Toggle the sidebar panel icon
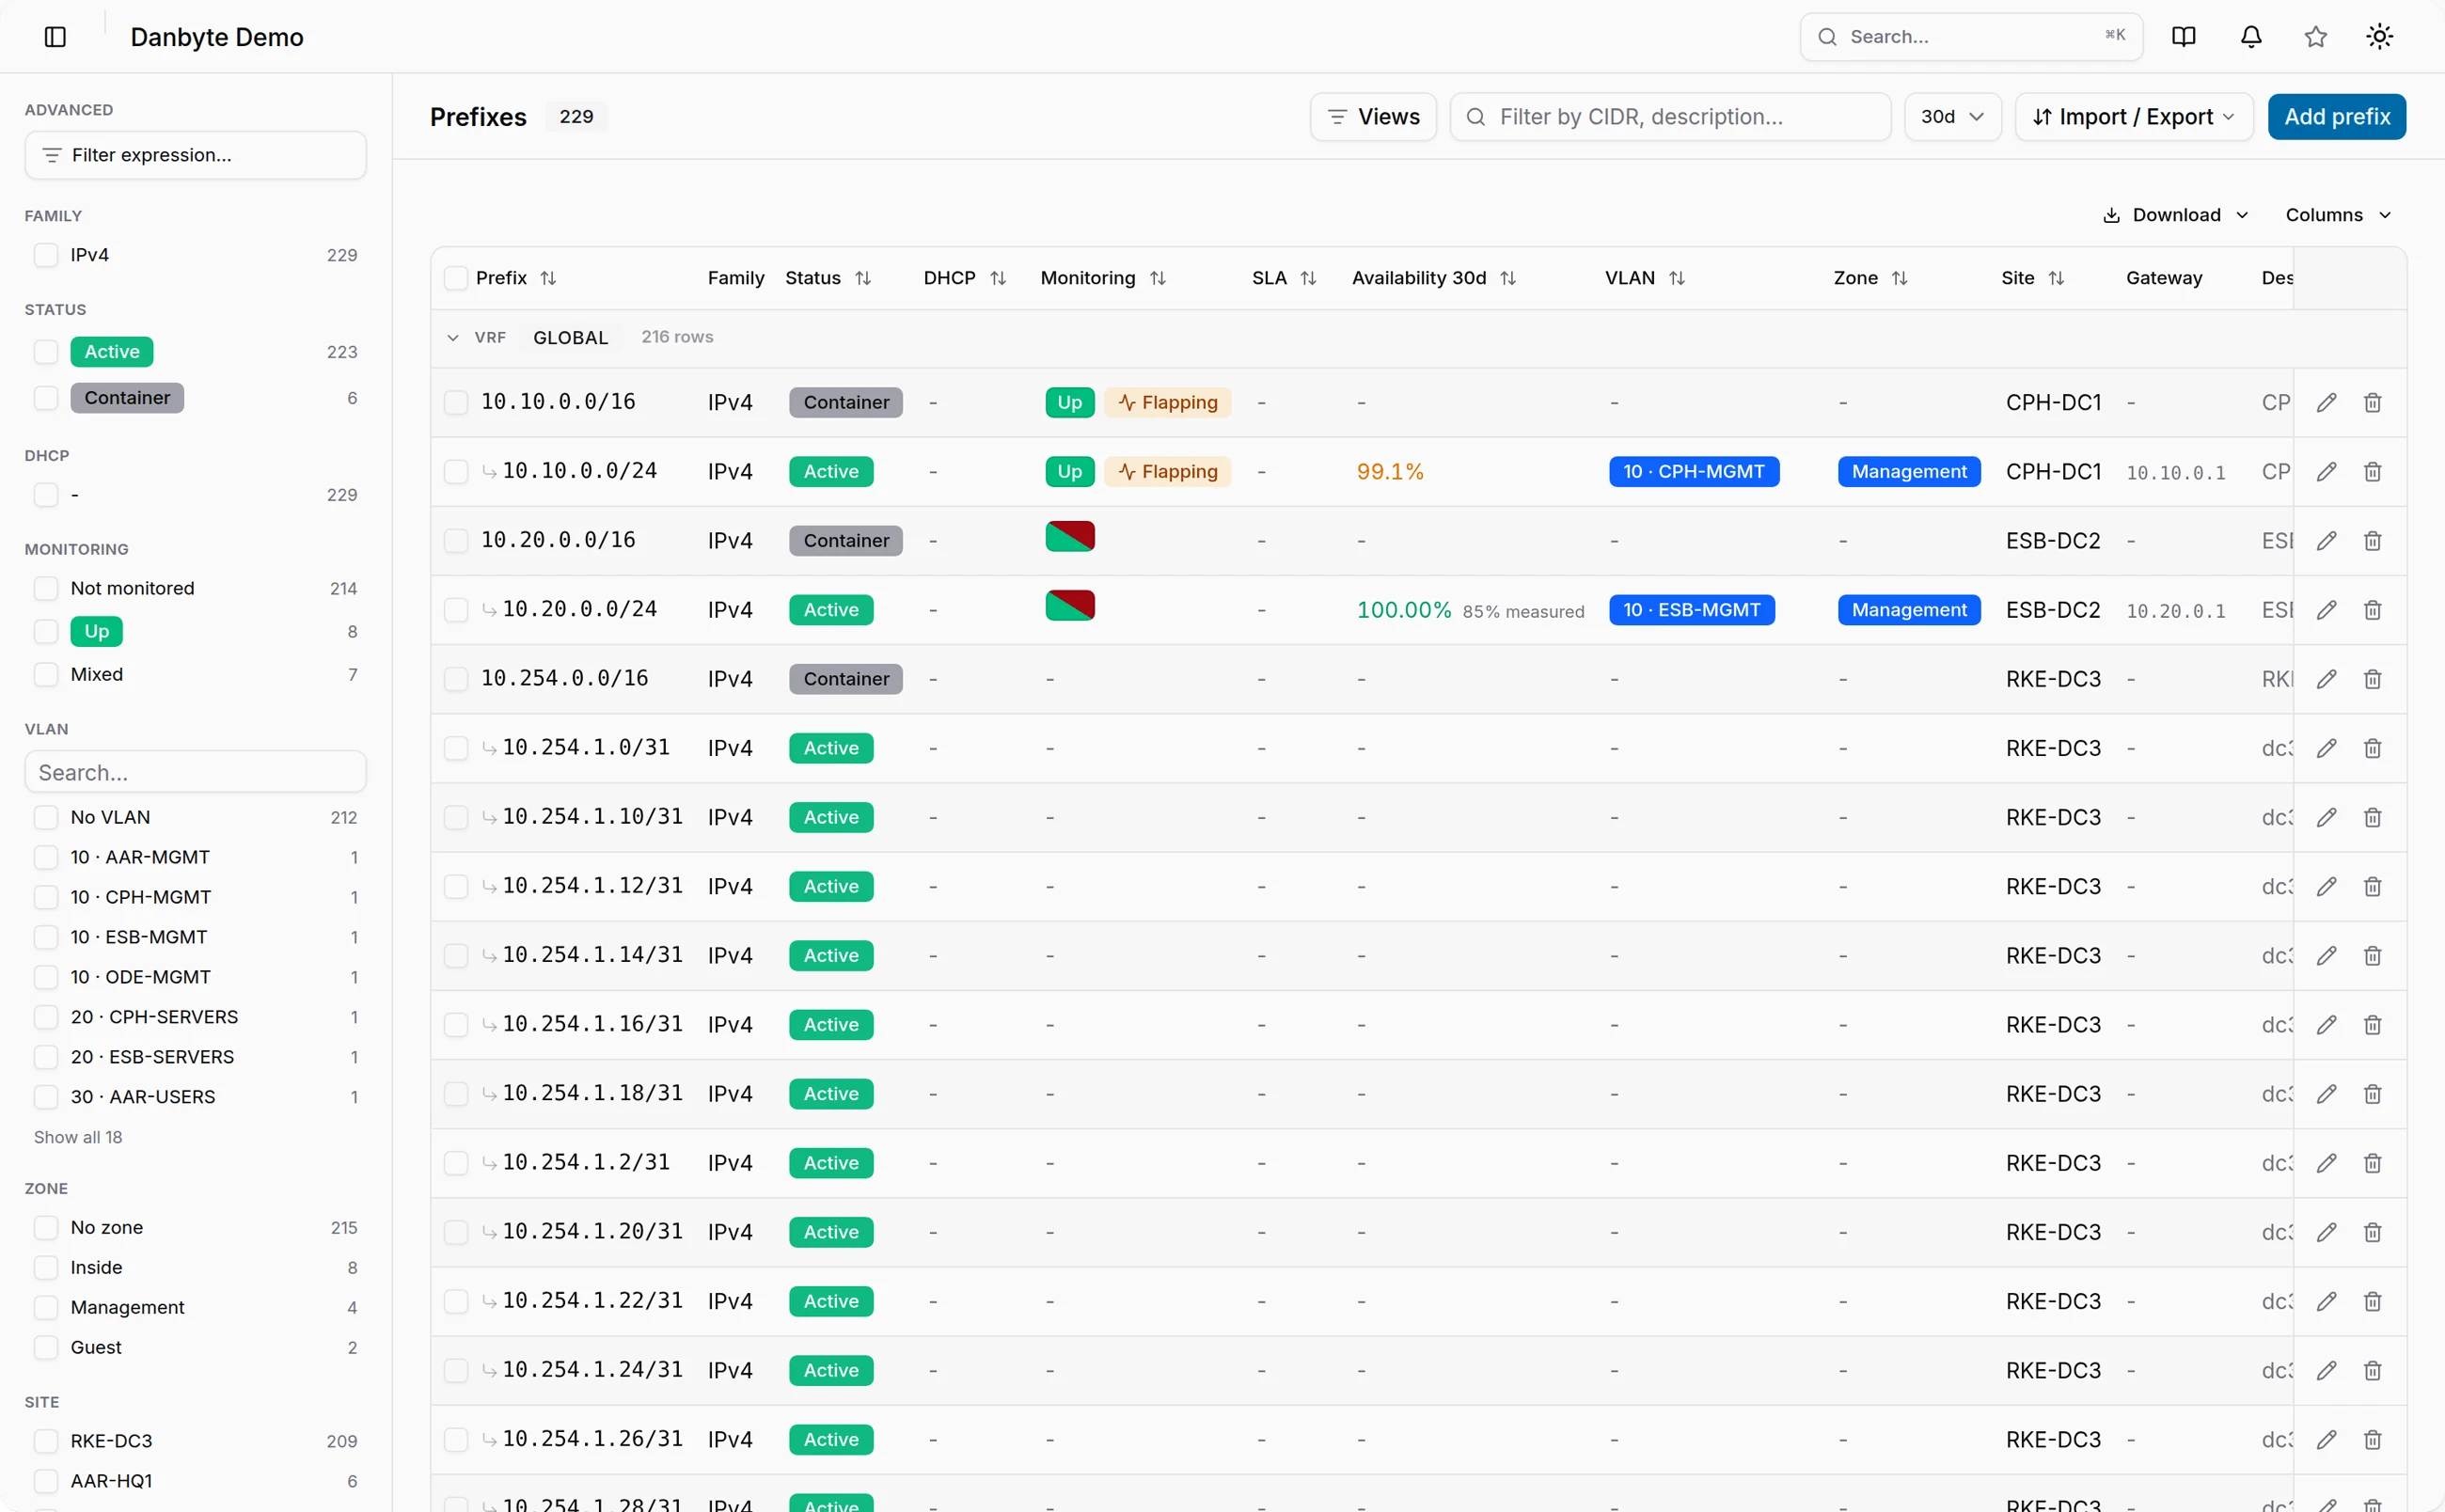 point(56,37)
